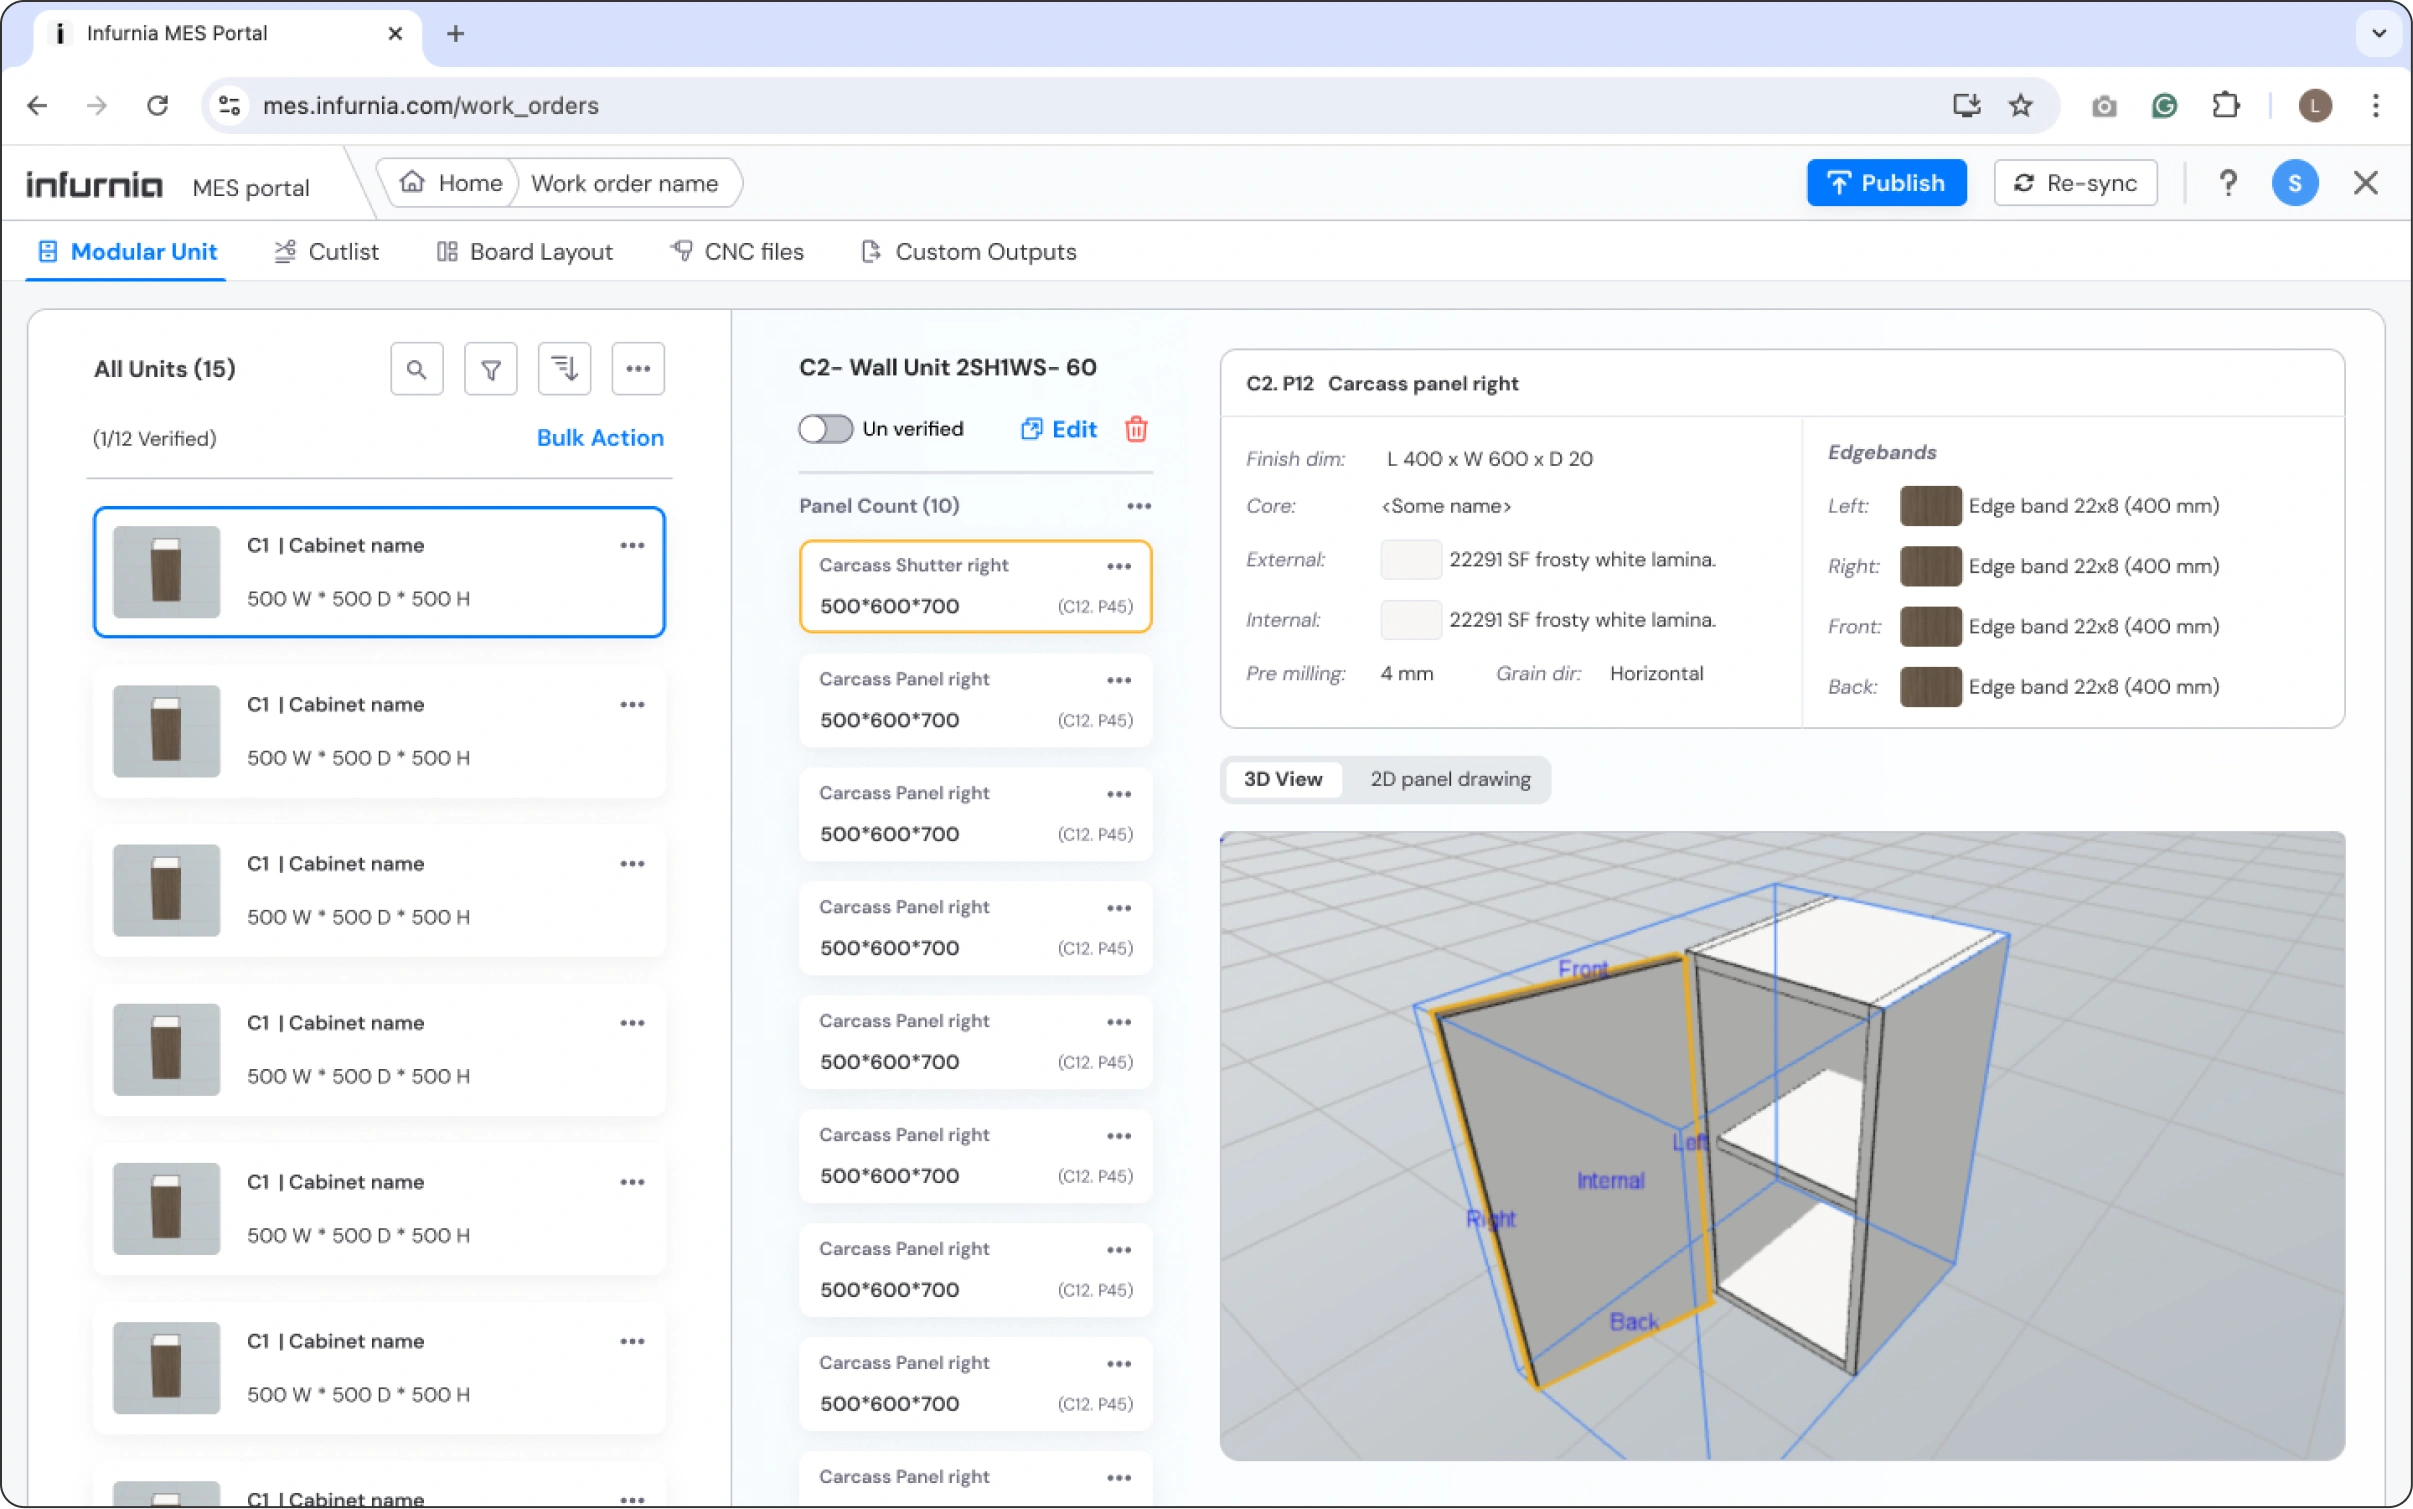
Task: Click the Right edgeband color swatch
Action: pos(1931,566)
